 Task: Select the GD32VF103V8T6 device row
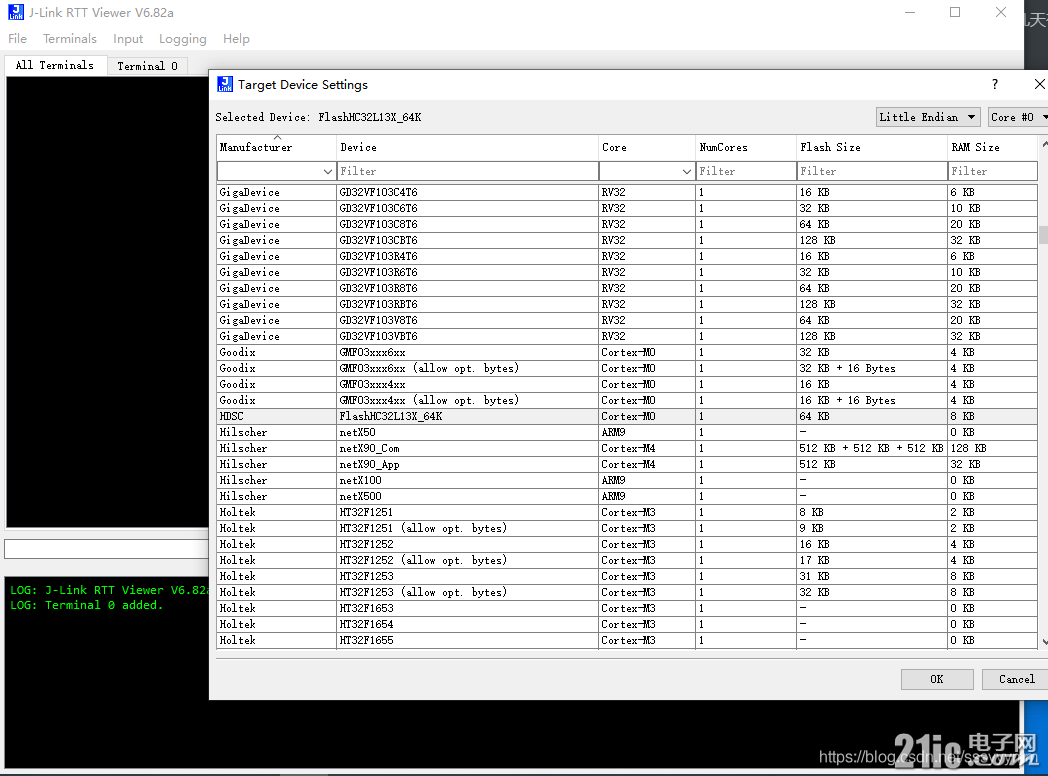pos(627,321)
